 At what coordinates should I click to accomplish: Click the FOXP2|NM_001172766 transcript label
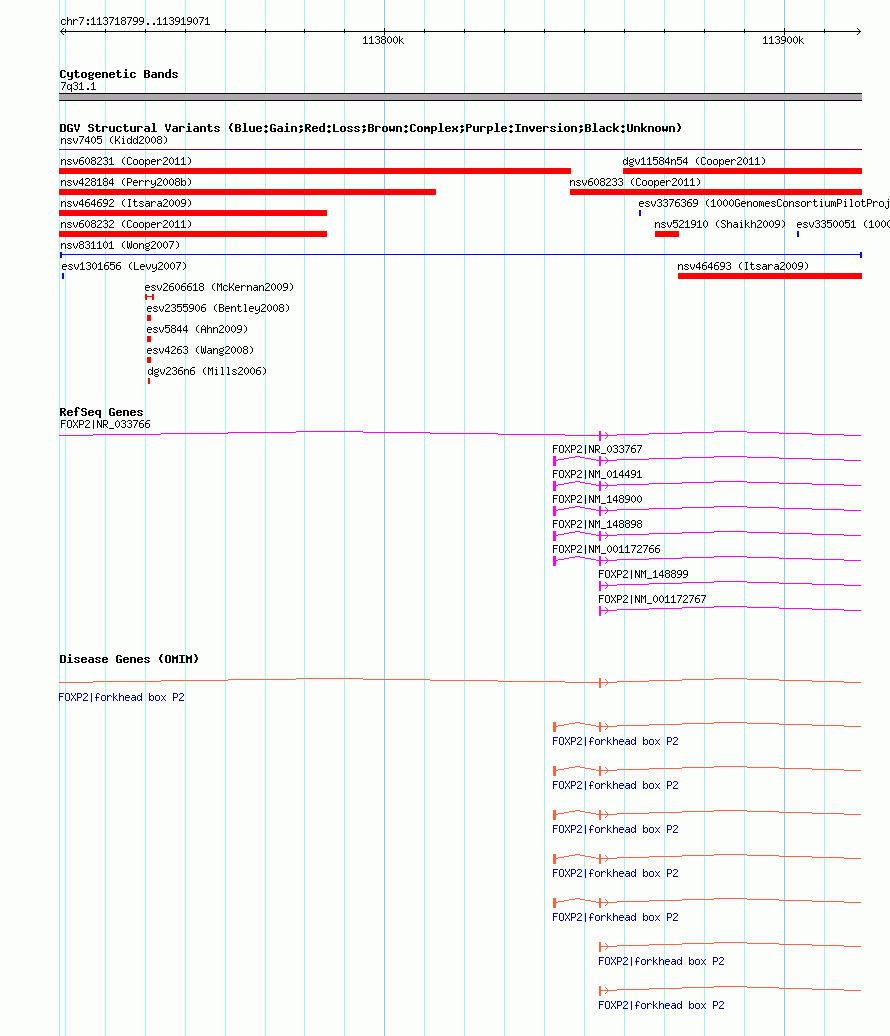pyautogui.click(x=607, y=550)
